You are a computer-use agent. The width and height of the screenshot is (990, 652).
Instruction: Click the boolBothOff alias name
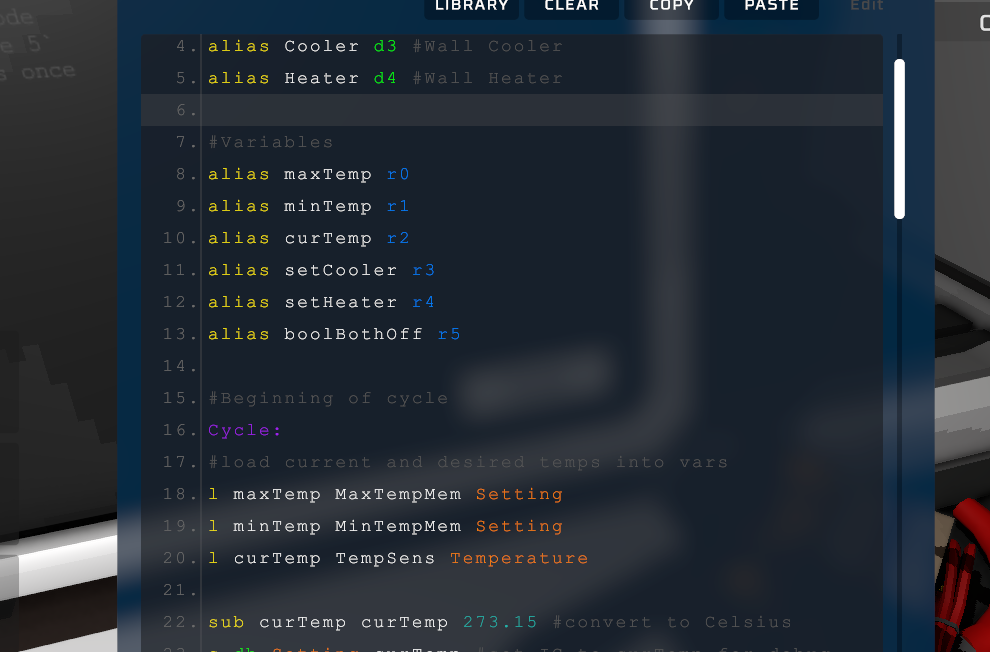pos(353,334)
